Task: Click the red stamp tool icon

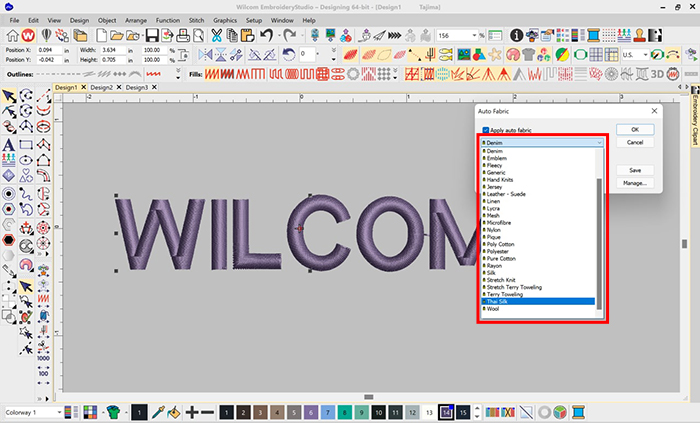Action: point(640,35)
